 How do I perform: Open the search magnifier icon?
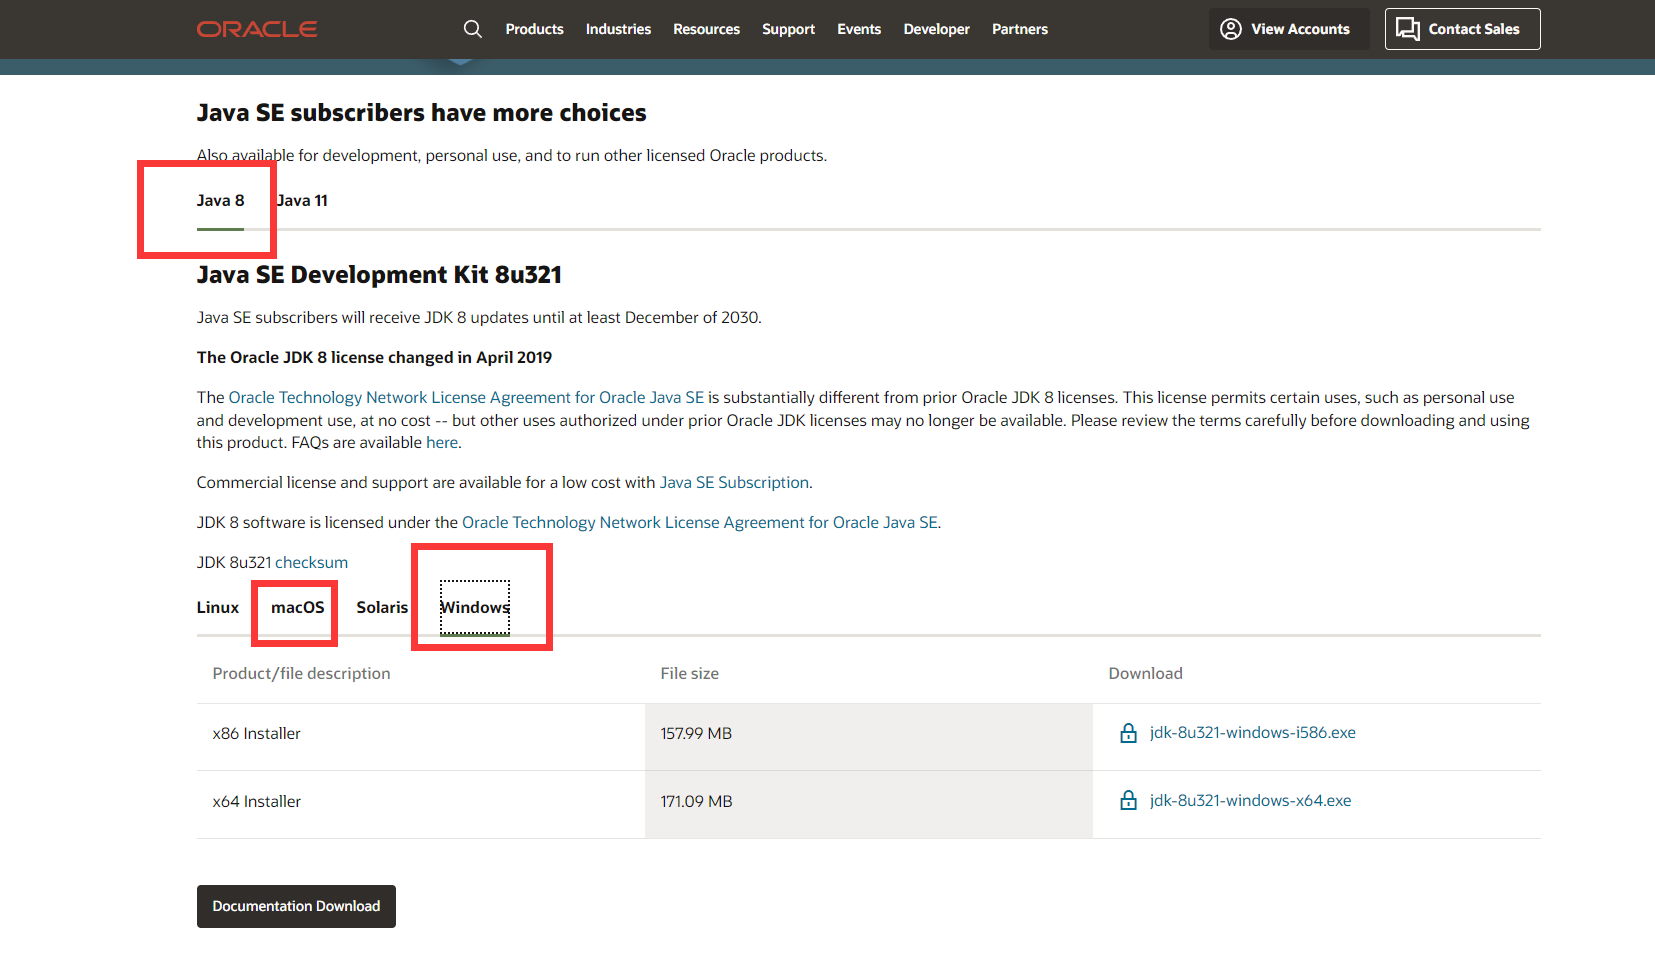point(473,29)
